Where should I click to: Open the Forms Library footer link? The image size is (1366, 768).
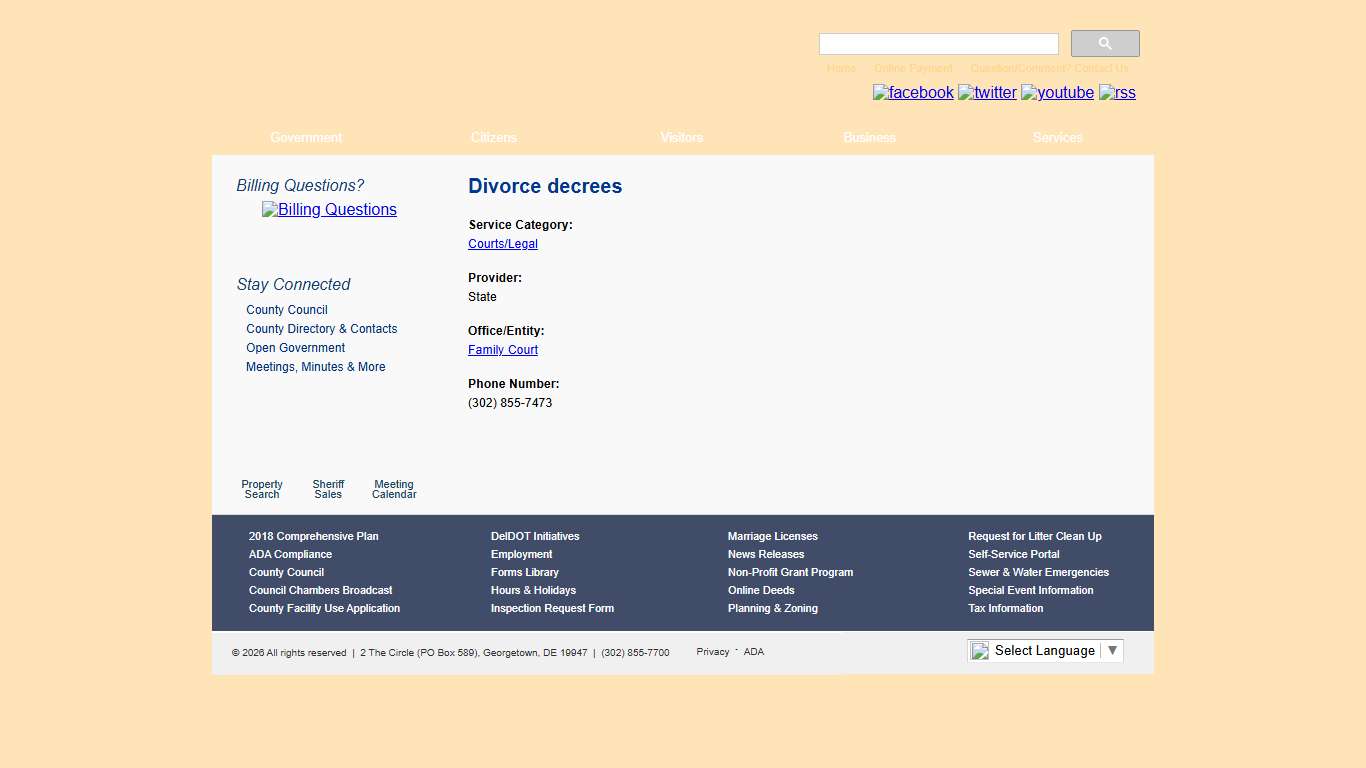pyautogui.click(x=524, y=572)
